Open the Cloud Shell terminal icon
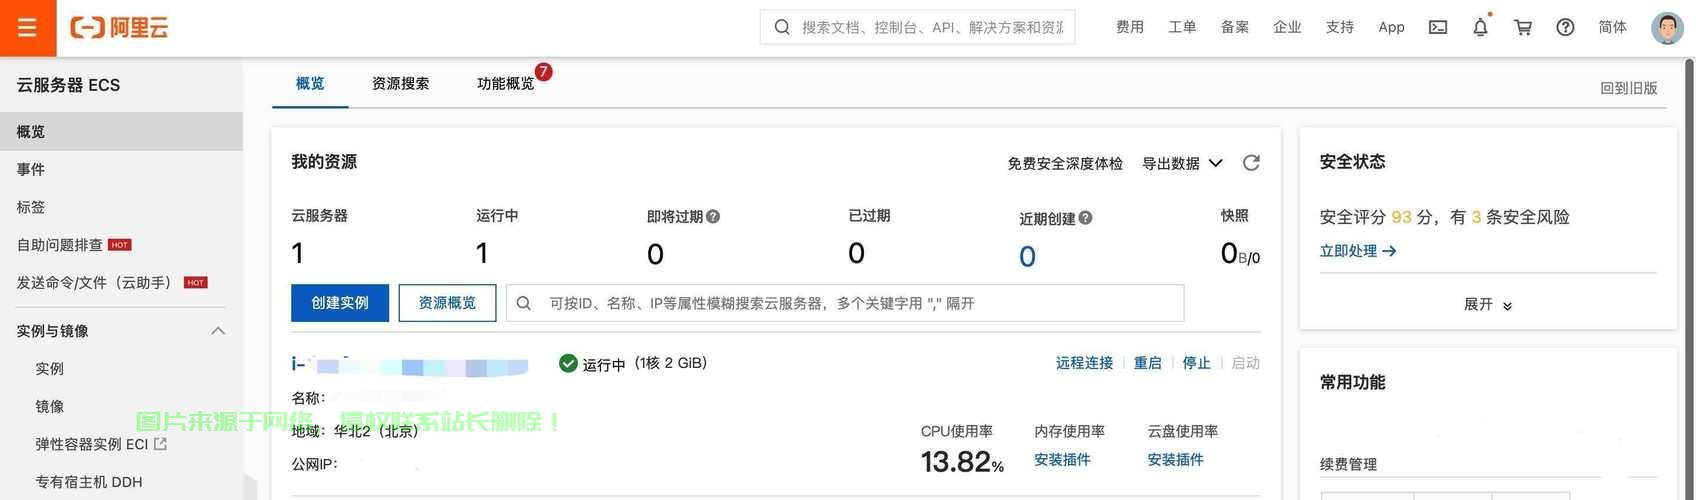1696x500 pixels. 1438,28
